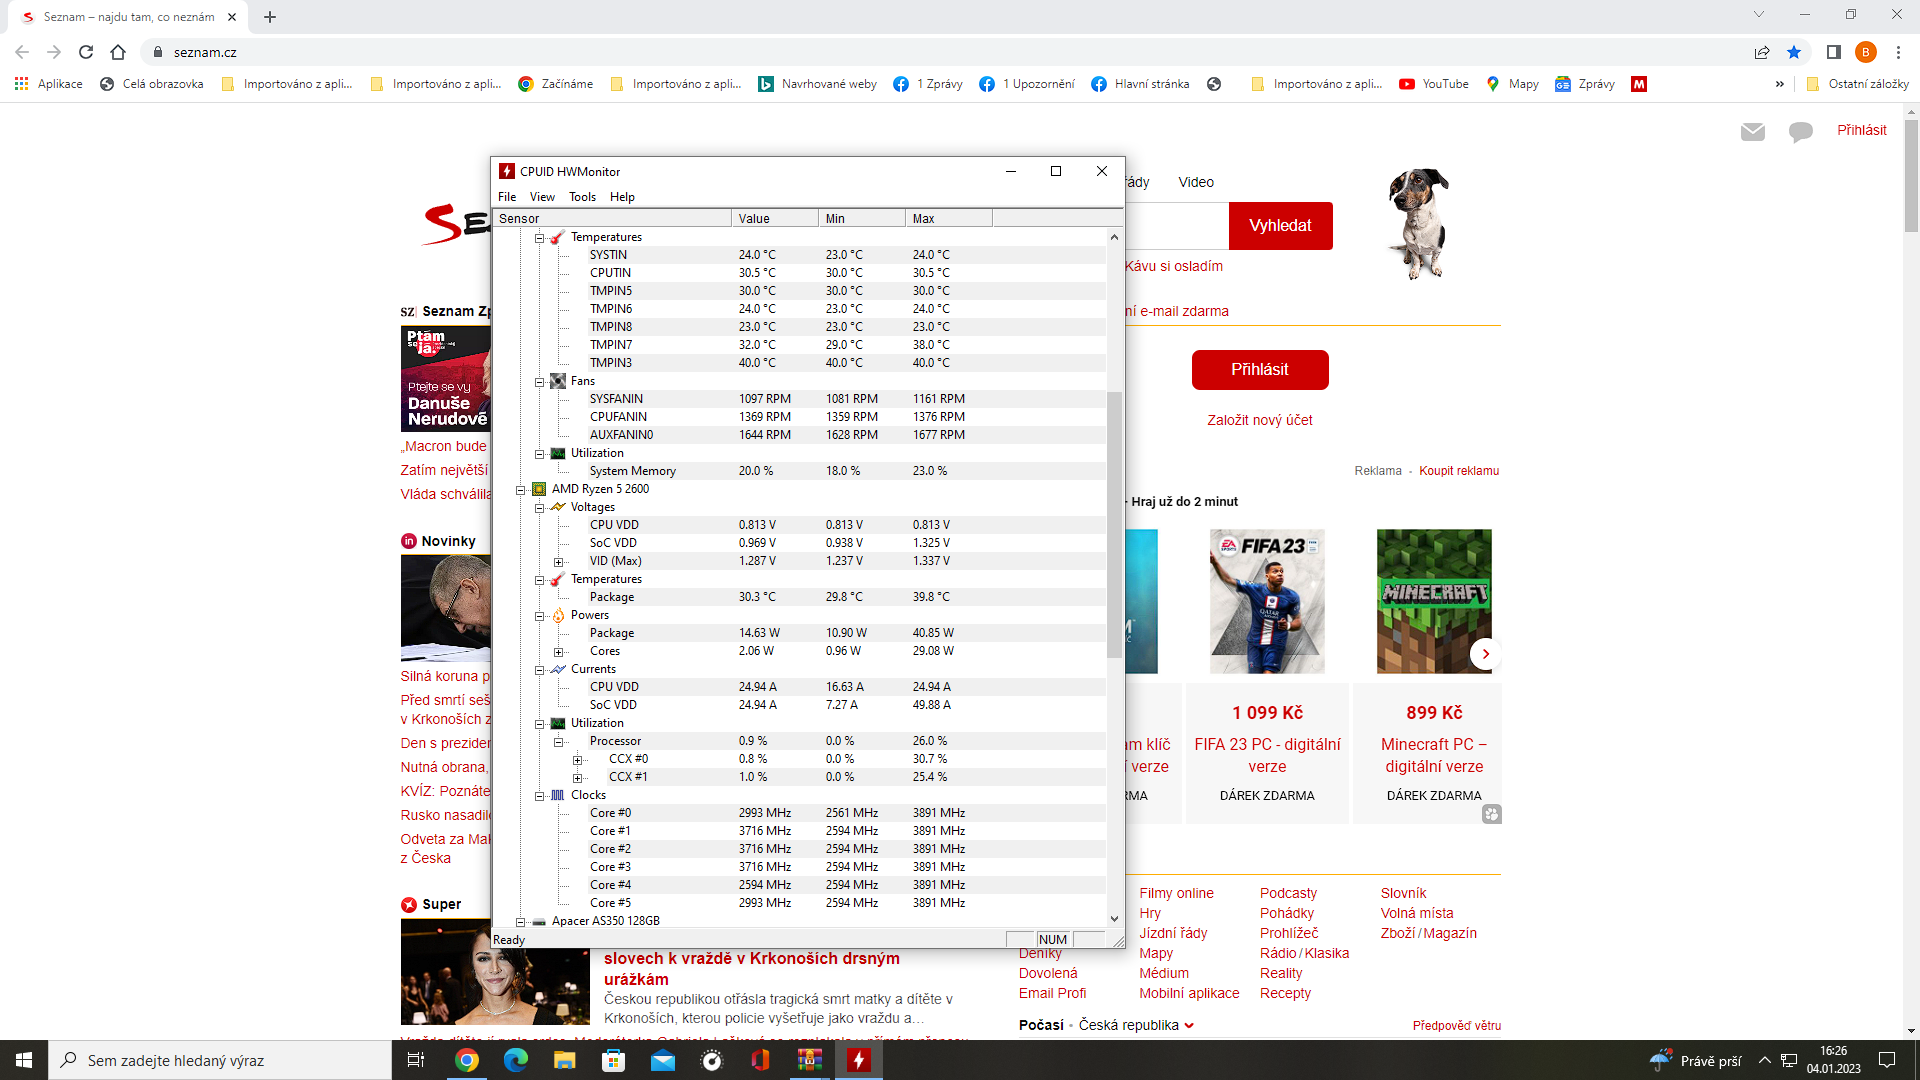Expand the CCX #0 node
The height and width of the screenshot is (1080, 1920).
577,760
